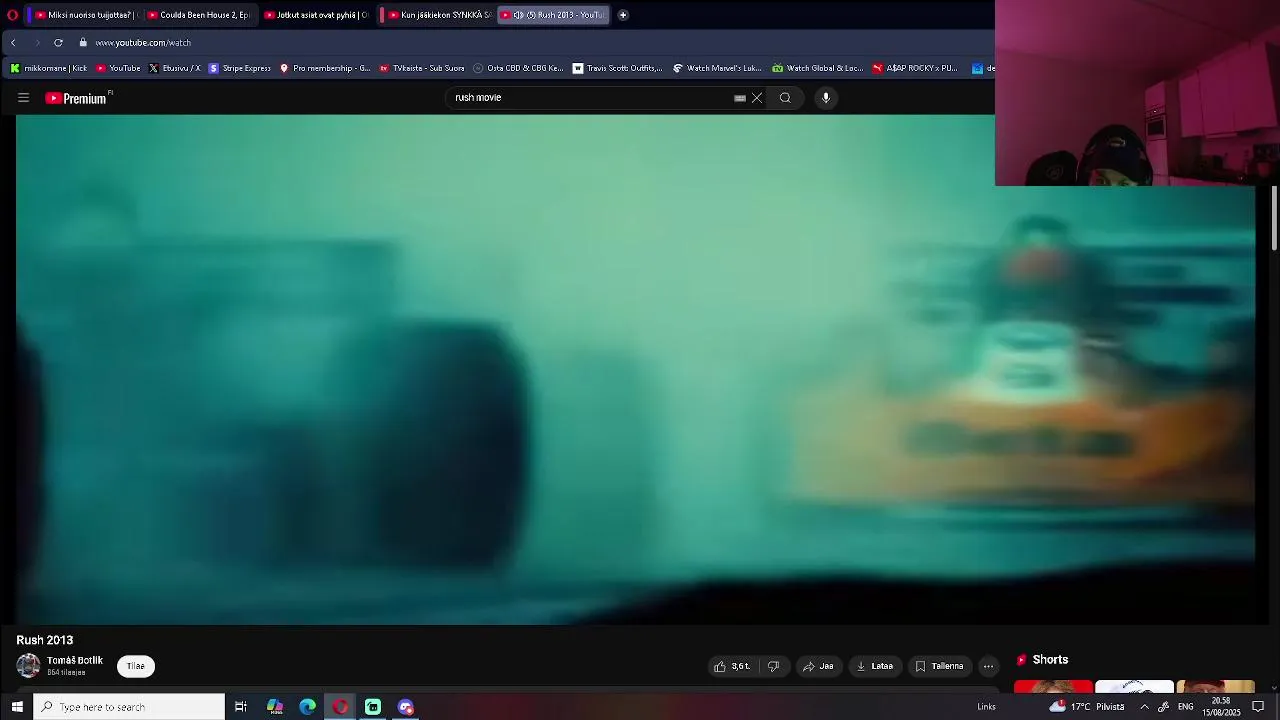This screenshot has width=1280, height=720.
Task: Open the 'Watch Marvel's Luk...' bookmark
Action: coord(717,68)
